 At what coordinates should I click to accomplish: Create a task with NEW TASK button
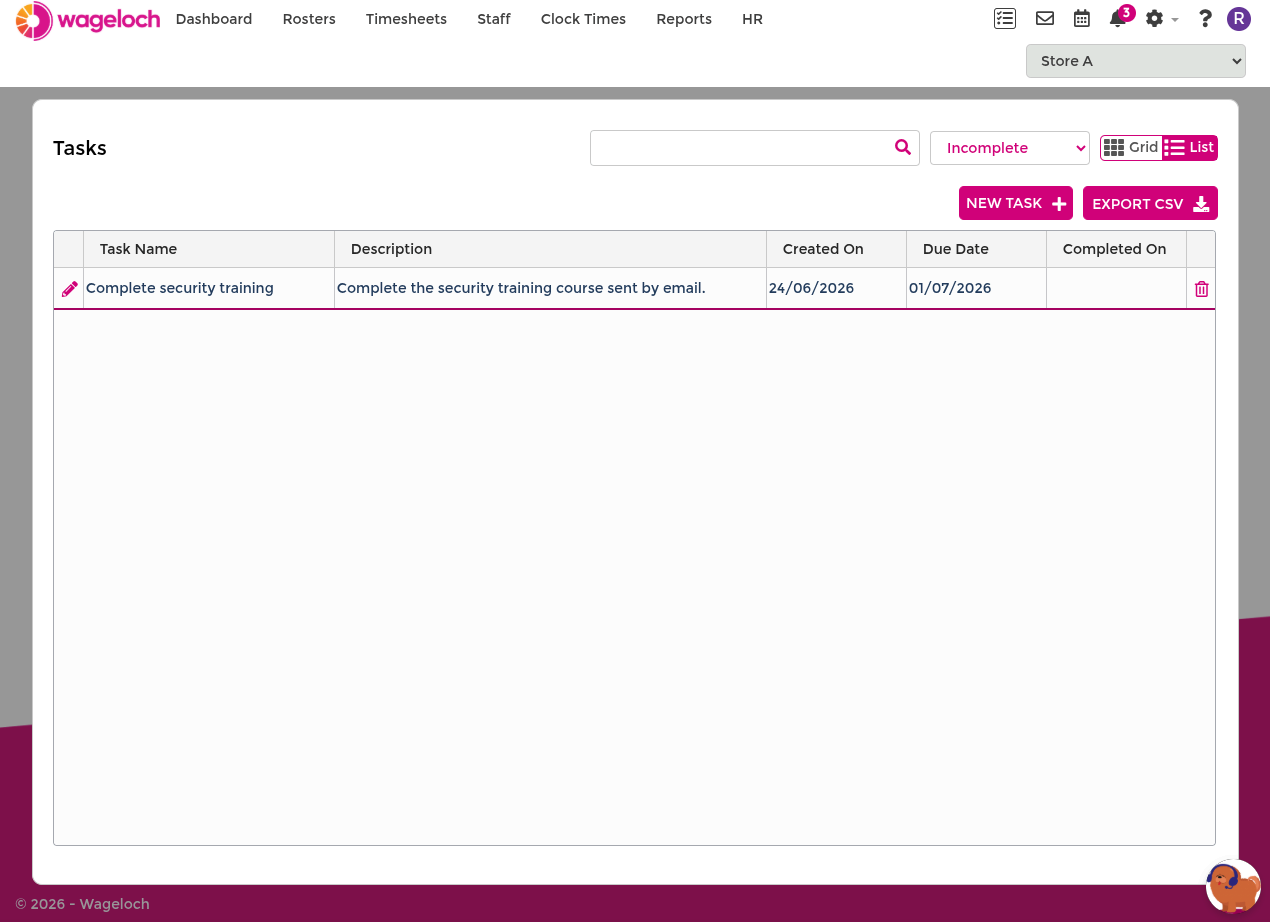click(x=1016, y=203)
